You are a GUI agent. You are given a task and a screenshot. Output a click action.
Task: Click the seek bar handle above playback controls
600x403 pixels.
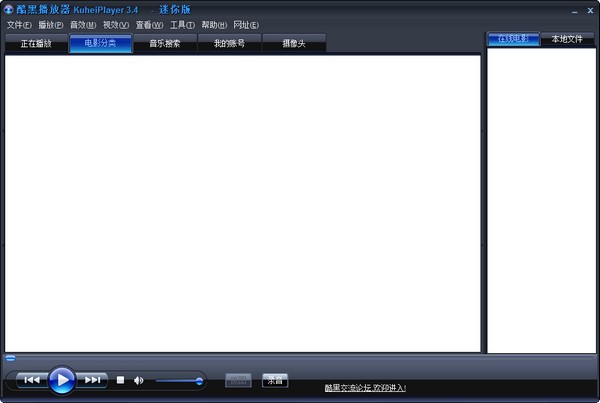click(x=10, y=357)
